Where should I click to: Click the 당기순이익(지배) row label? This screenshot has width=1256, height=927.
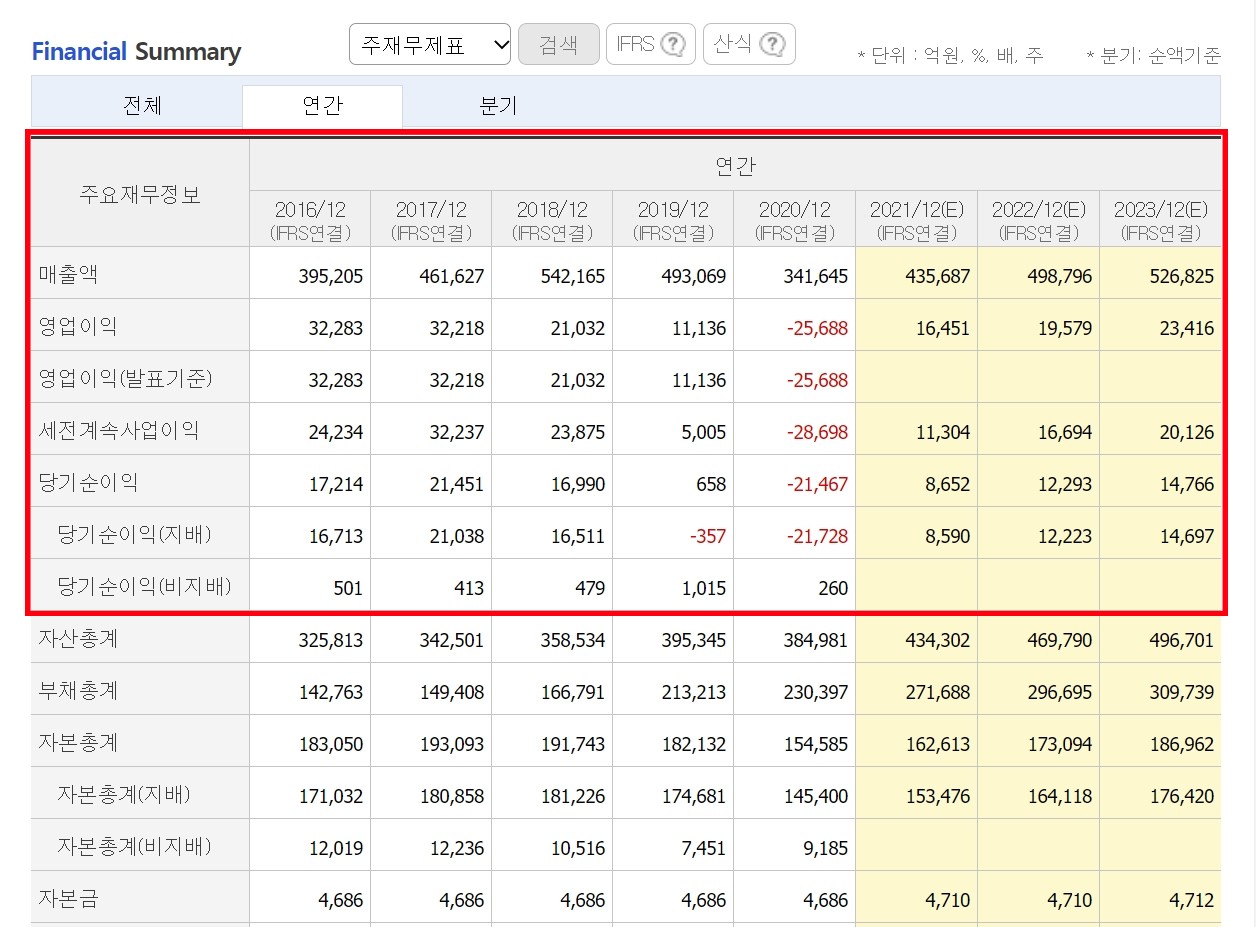pos(135,535)
